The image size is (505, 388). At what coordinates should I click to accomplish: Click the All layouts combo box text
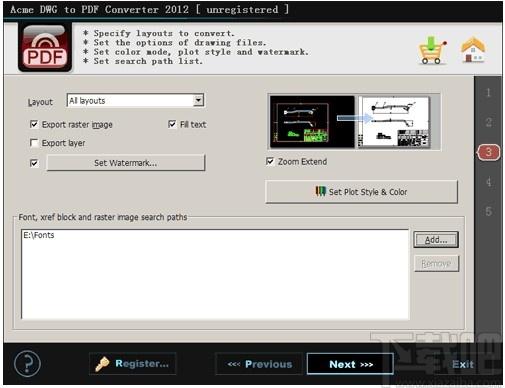[x=87, y=101]
